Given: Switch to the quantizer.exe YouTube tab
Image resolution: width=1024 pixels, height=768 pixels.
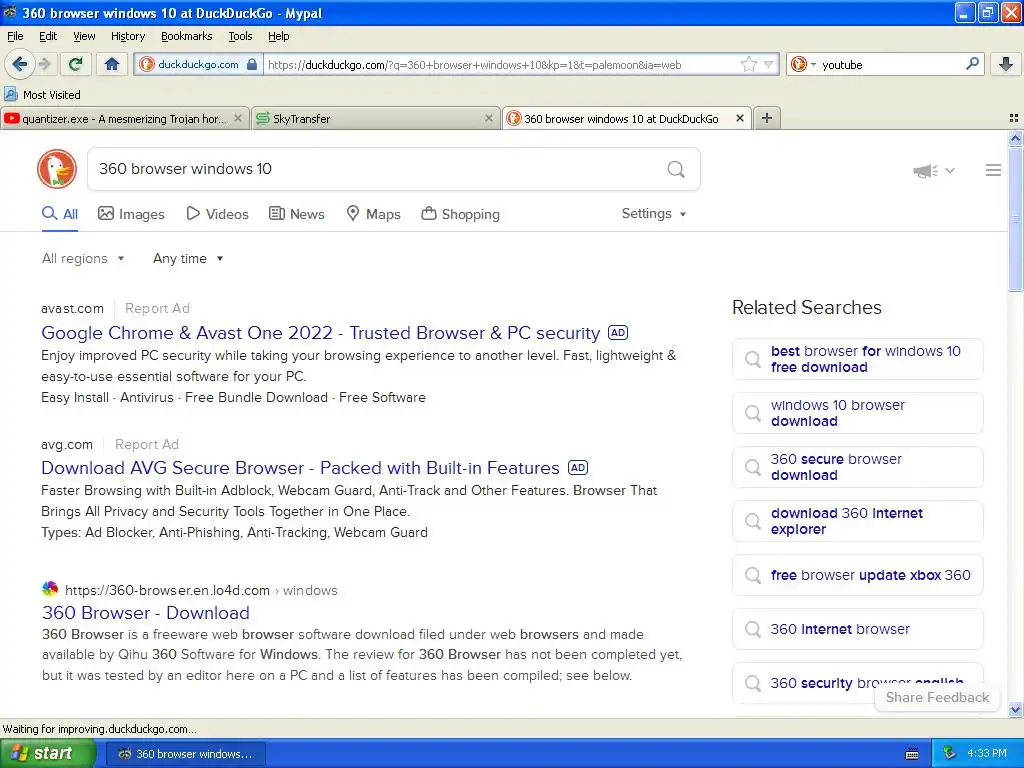Looking at the screenshot, I should point(124,118).
